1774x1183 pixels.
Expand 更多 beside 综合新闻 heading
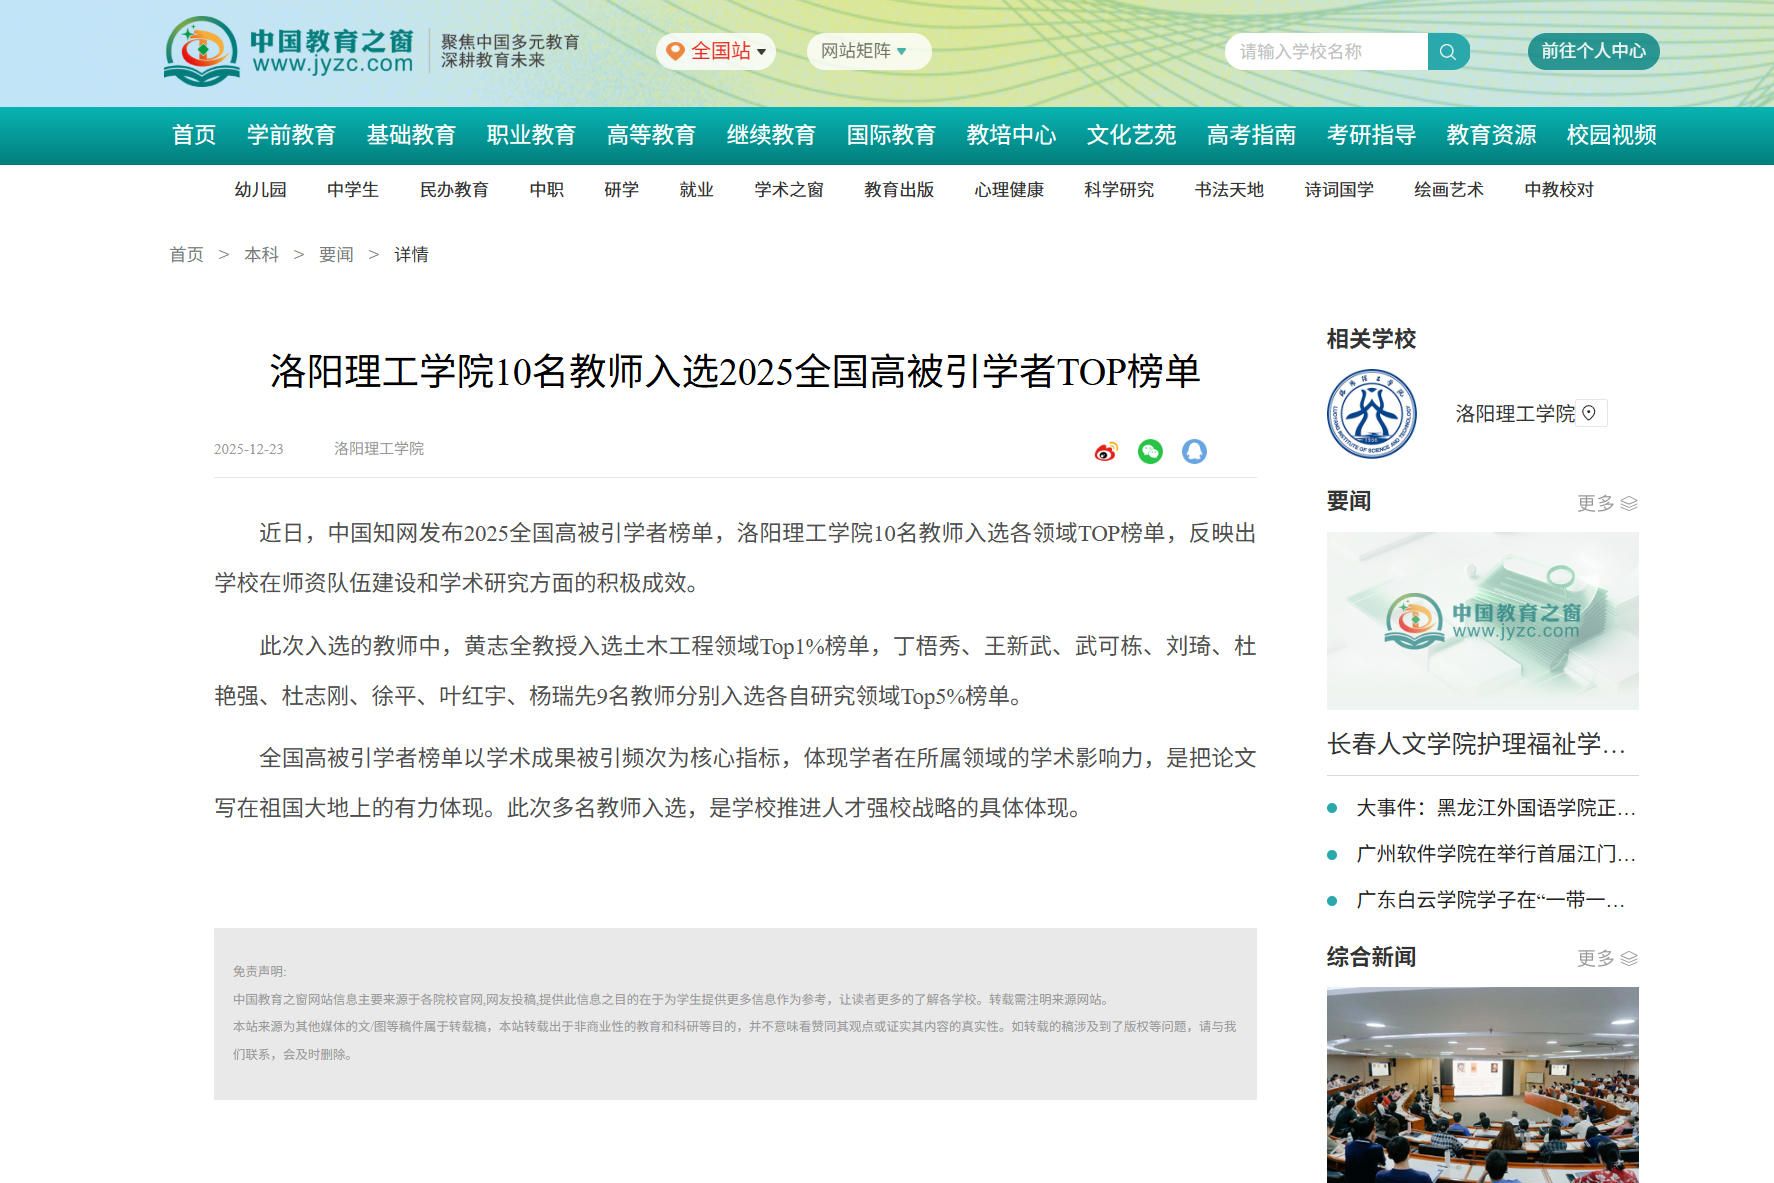tap(1606, 958)
